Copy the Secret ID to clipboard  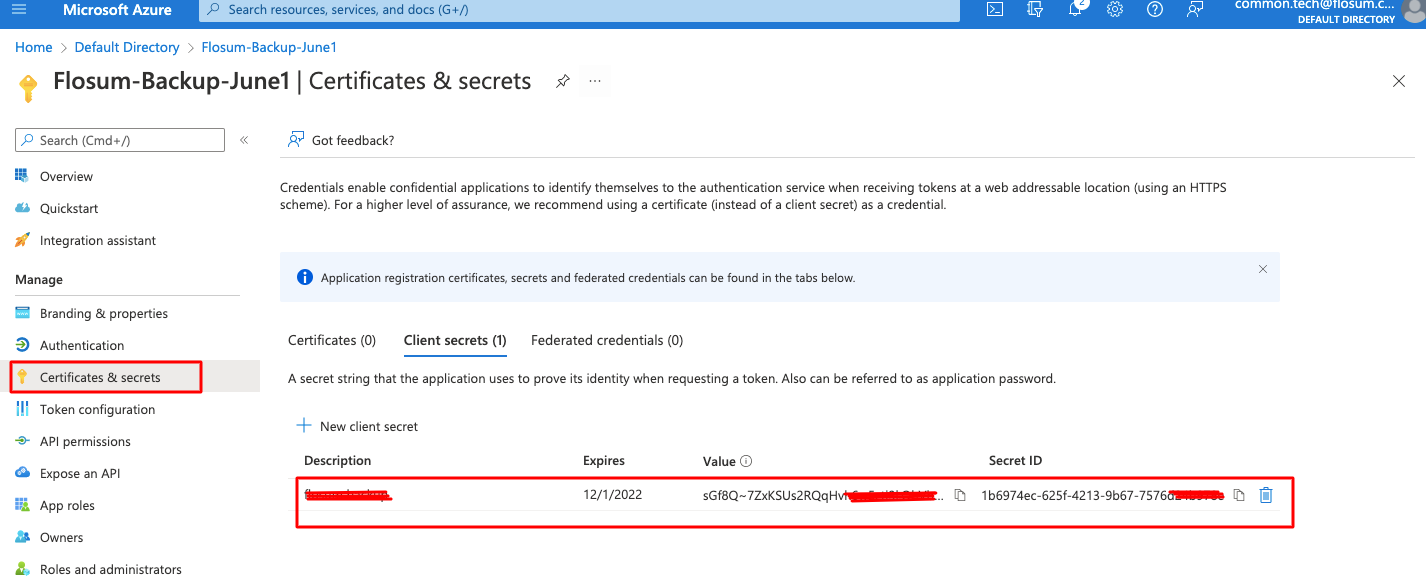(1239, 495)
